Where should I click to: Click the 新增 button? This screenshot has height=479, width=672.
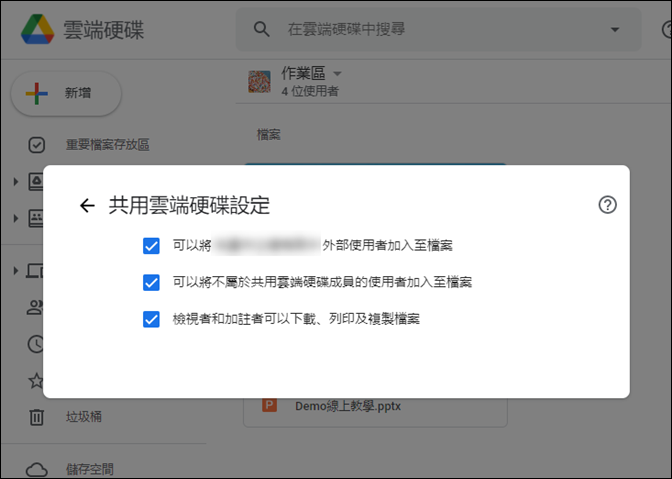click(66, 93)
